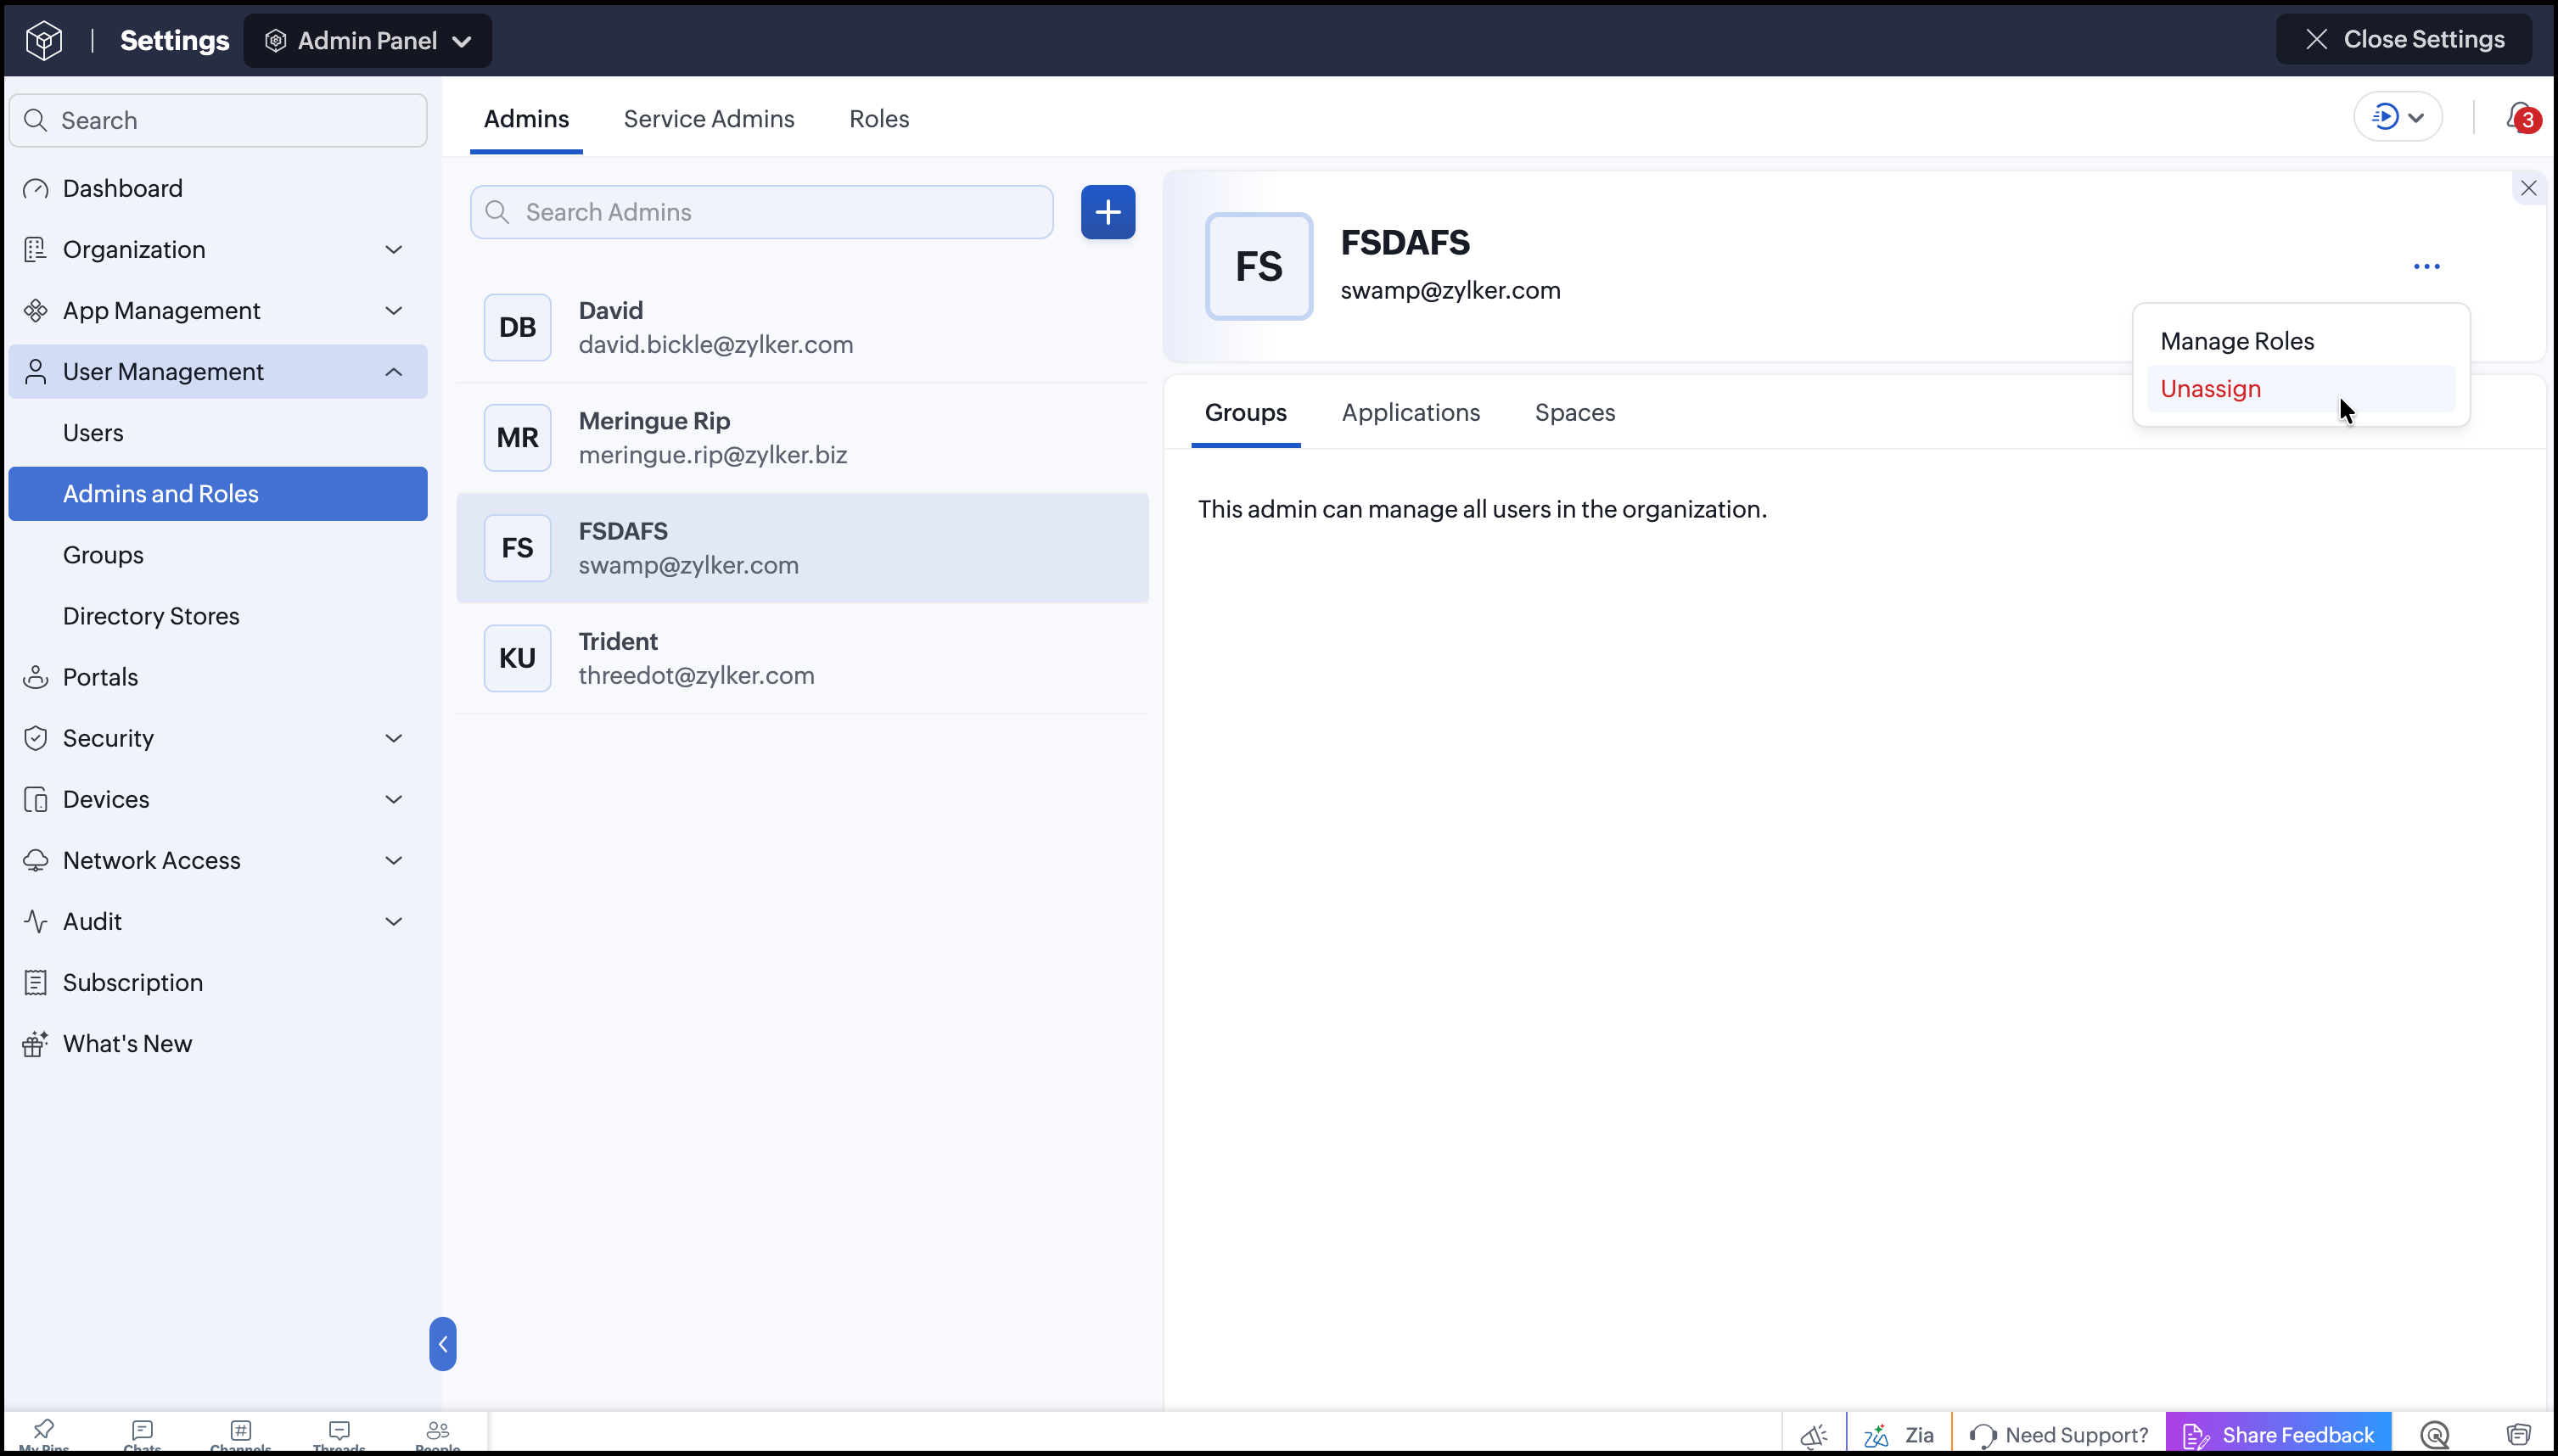Click the FS avatar in the detail header
The image size is (2558, 1456).
click(1259, 266)
